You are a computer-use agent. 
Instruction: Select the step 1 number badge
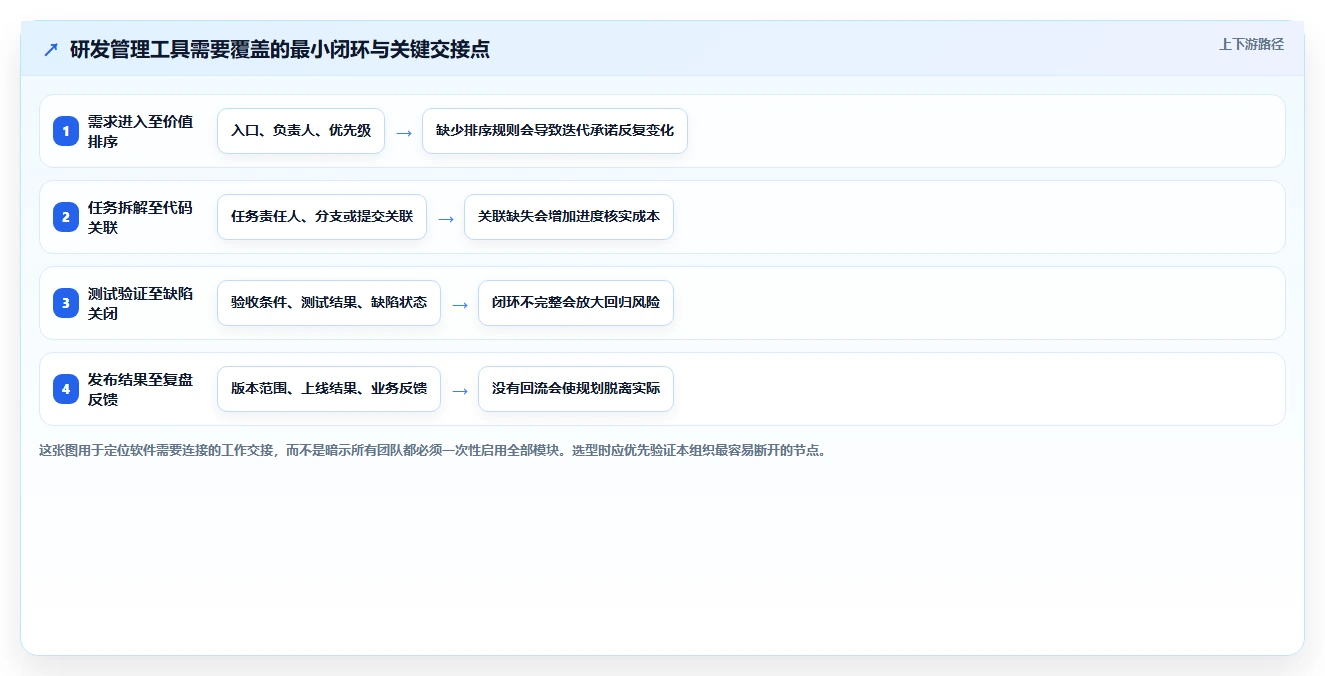pyautogui.click(x=66, y=131)
